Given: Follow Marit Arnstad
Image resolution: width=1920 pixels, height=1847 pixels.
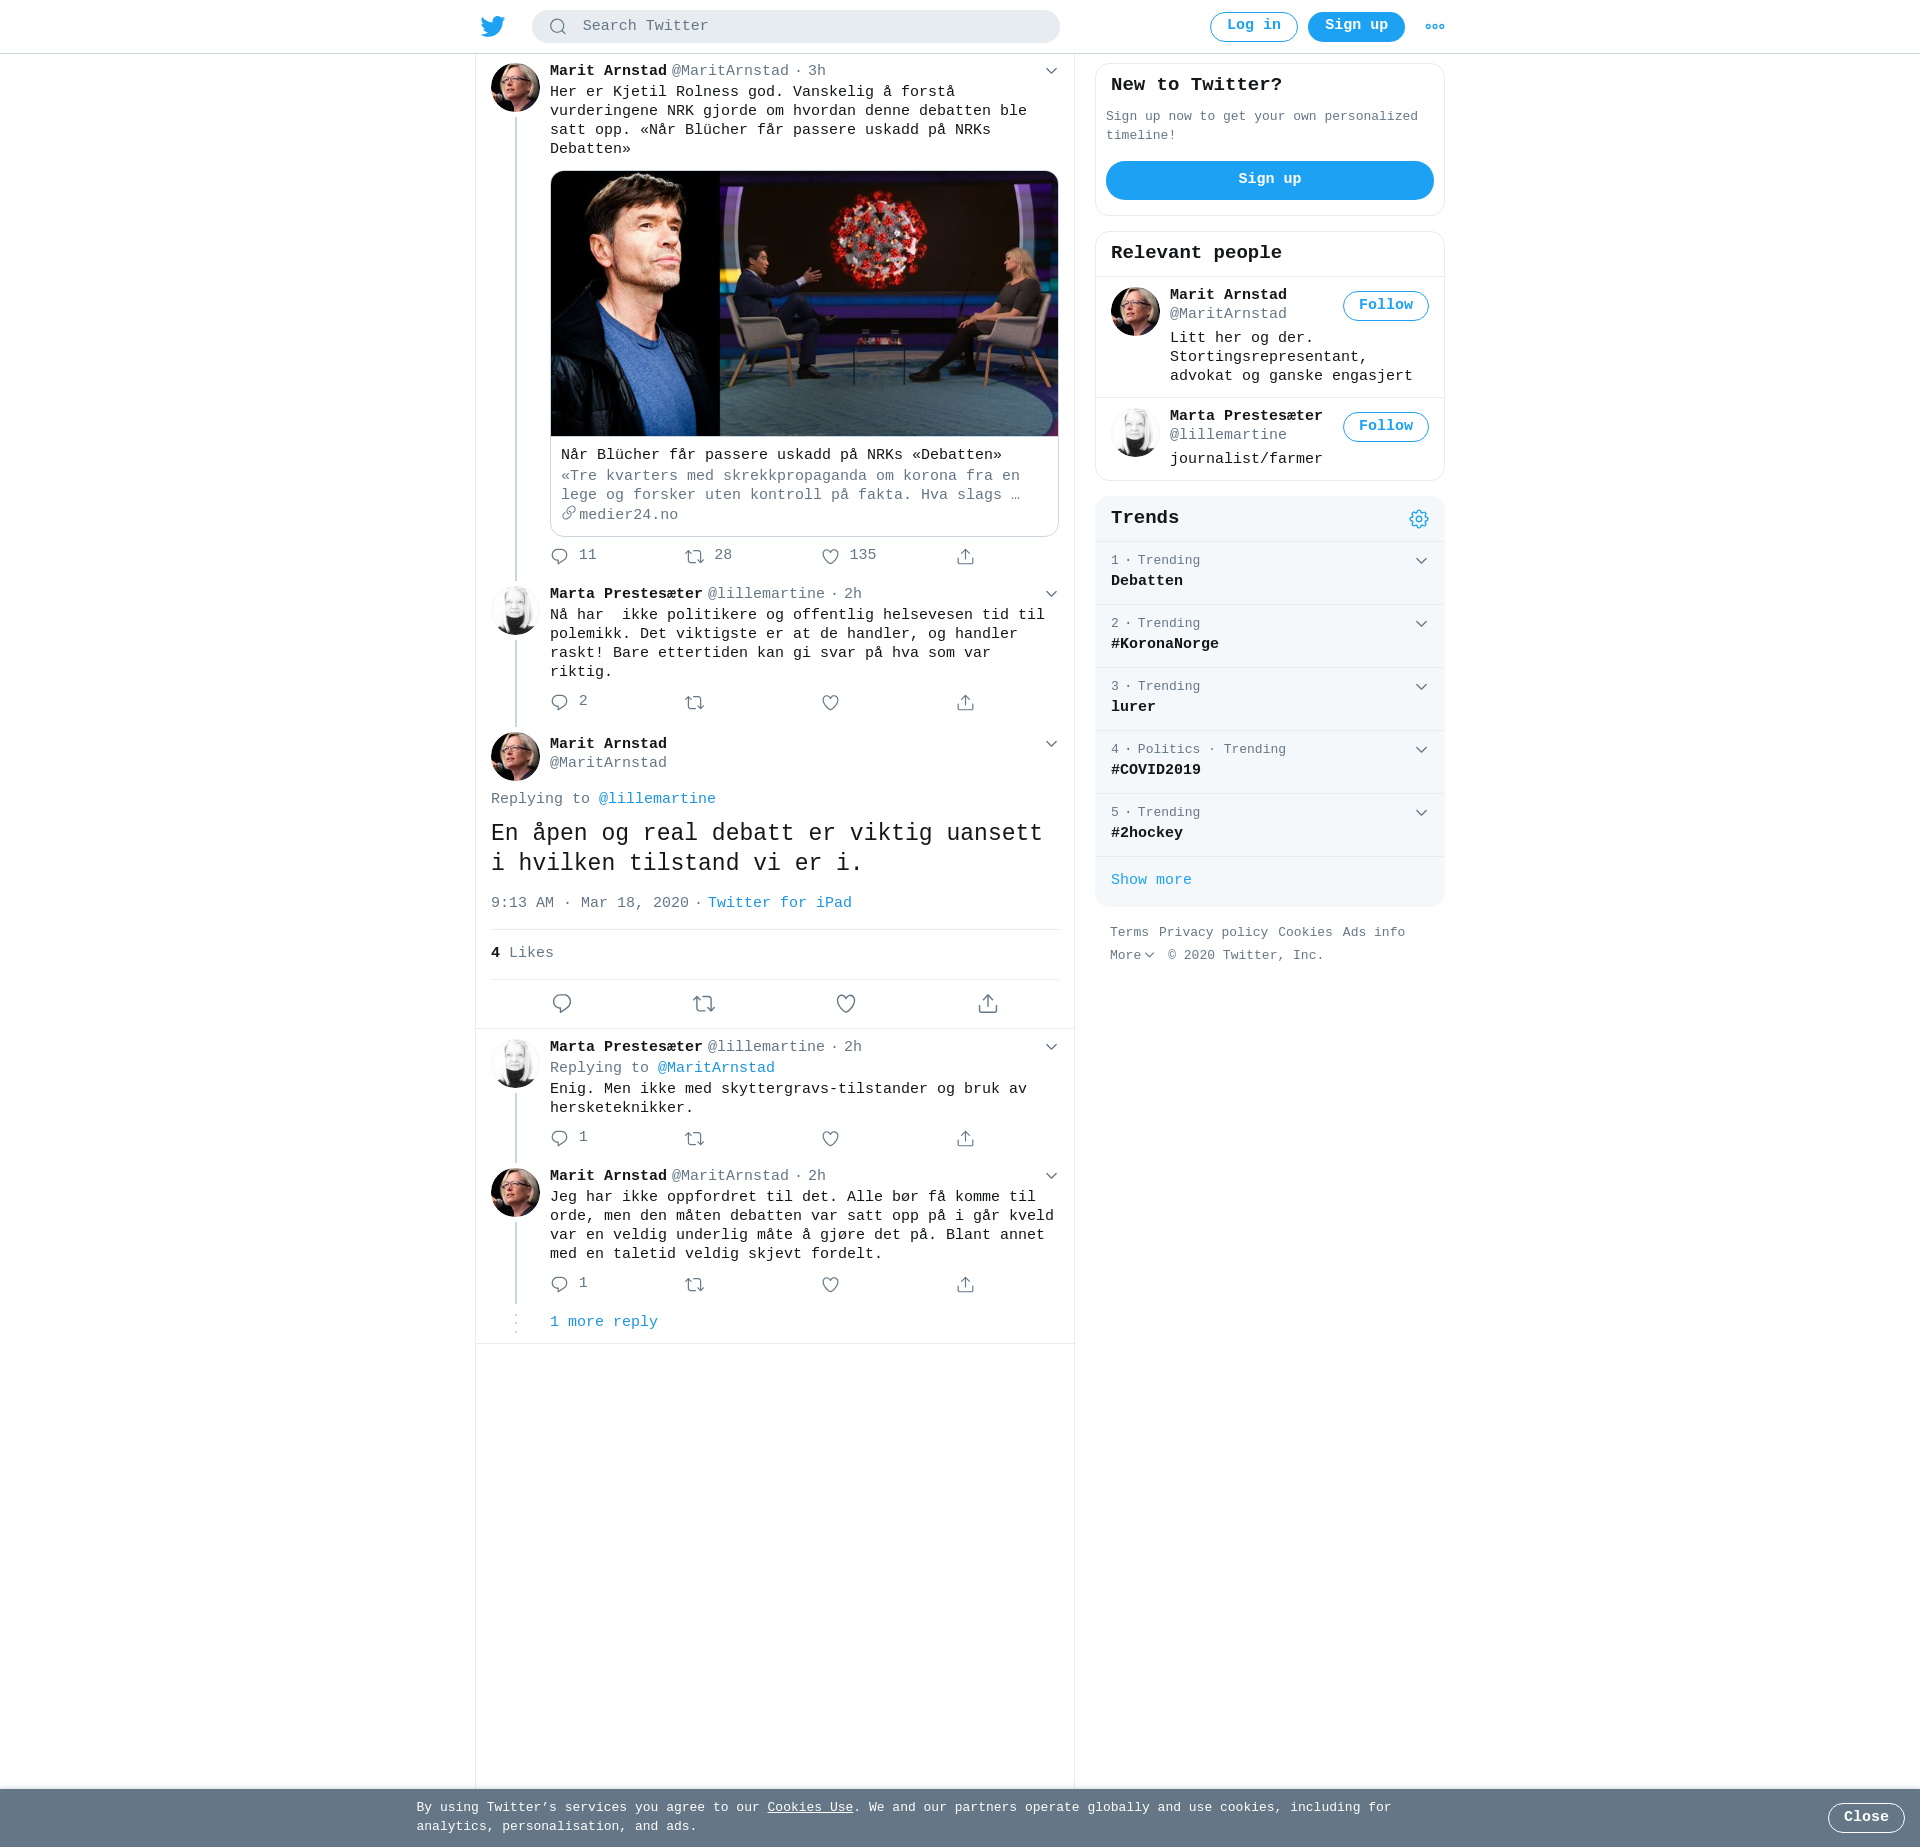Looking at the screenshot, I should [x=1386, y=306].
